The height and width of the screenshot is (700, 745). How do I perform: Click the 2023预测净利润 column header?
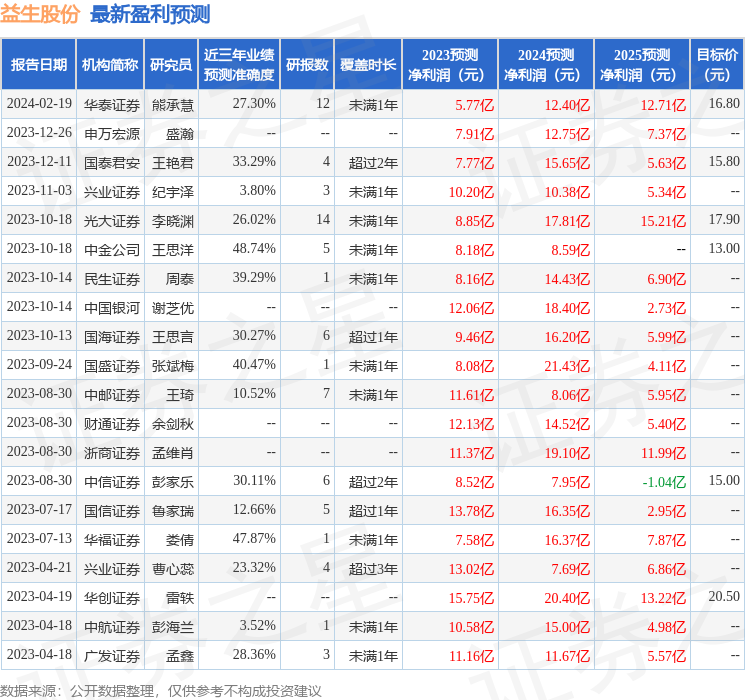coord(449,65)
